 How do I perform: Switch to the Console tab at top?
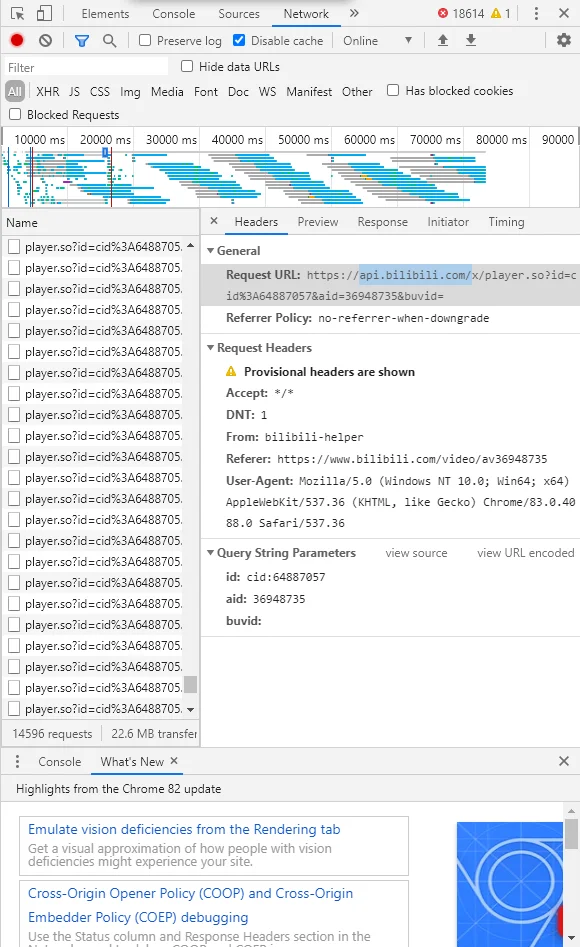tap(173, 13)
